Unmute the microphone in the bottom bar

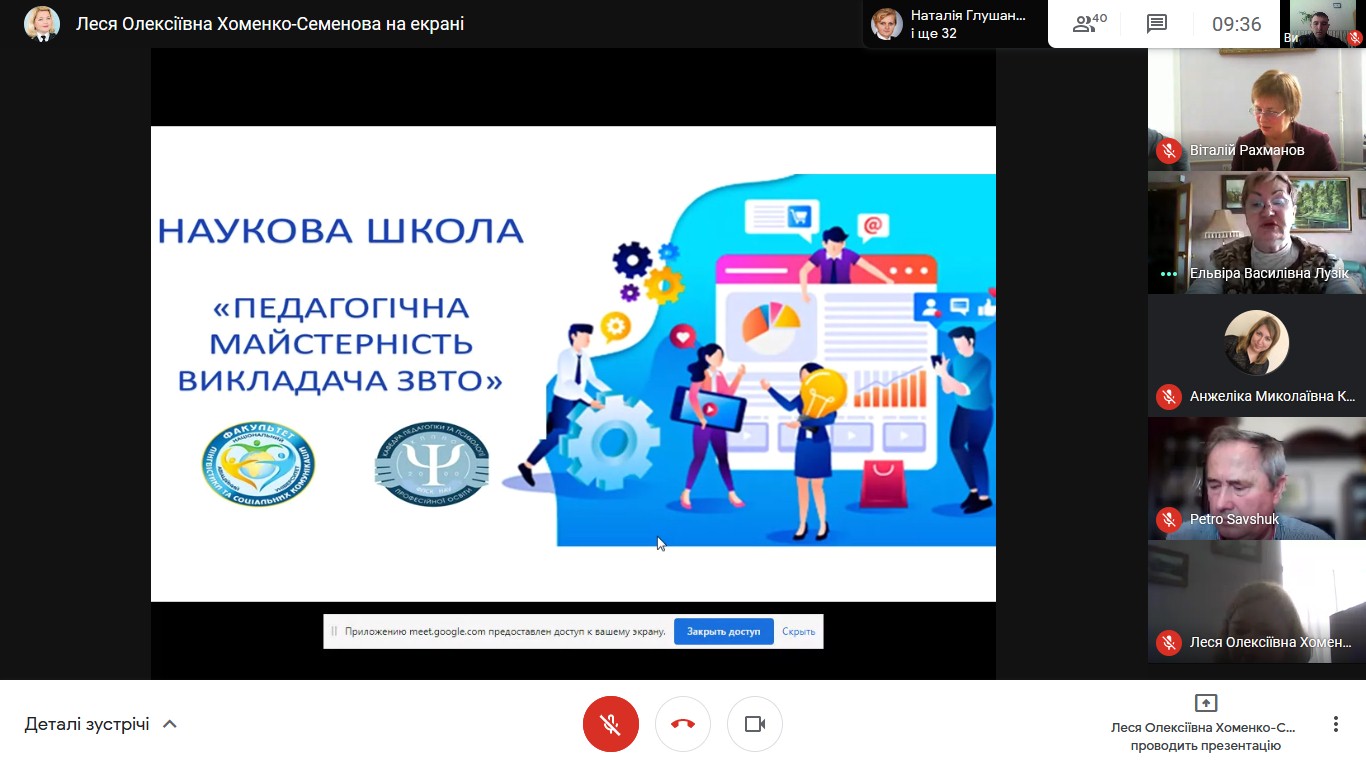point(610,724)
